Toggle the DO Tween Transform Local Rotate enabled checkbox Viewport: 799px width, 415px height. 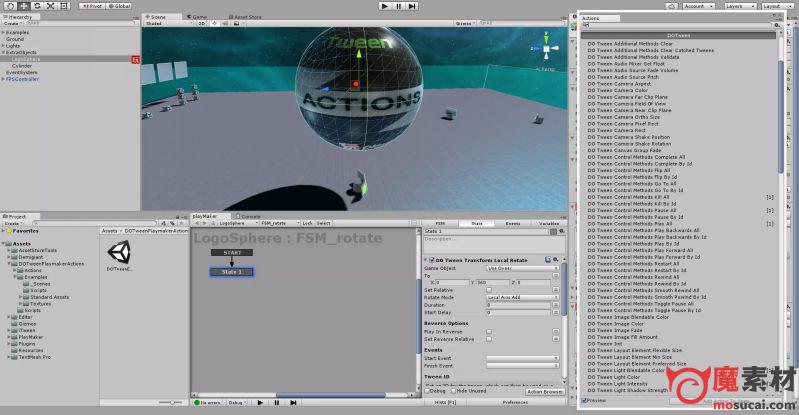[x=432, y=260]
